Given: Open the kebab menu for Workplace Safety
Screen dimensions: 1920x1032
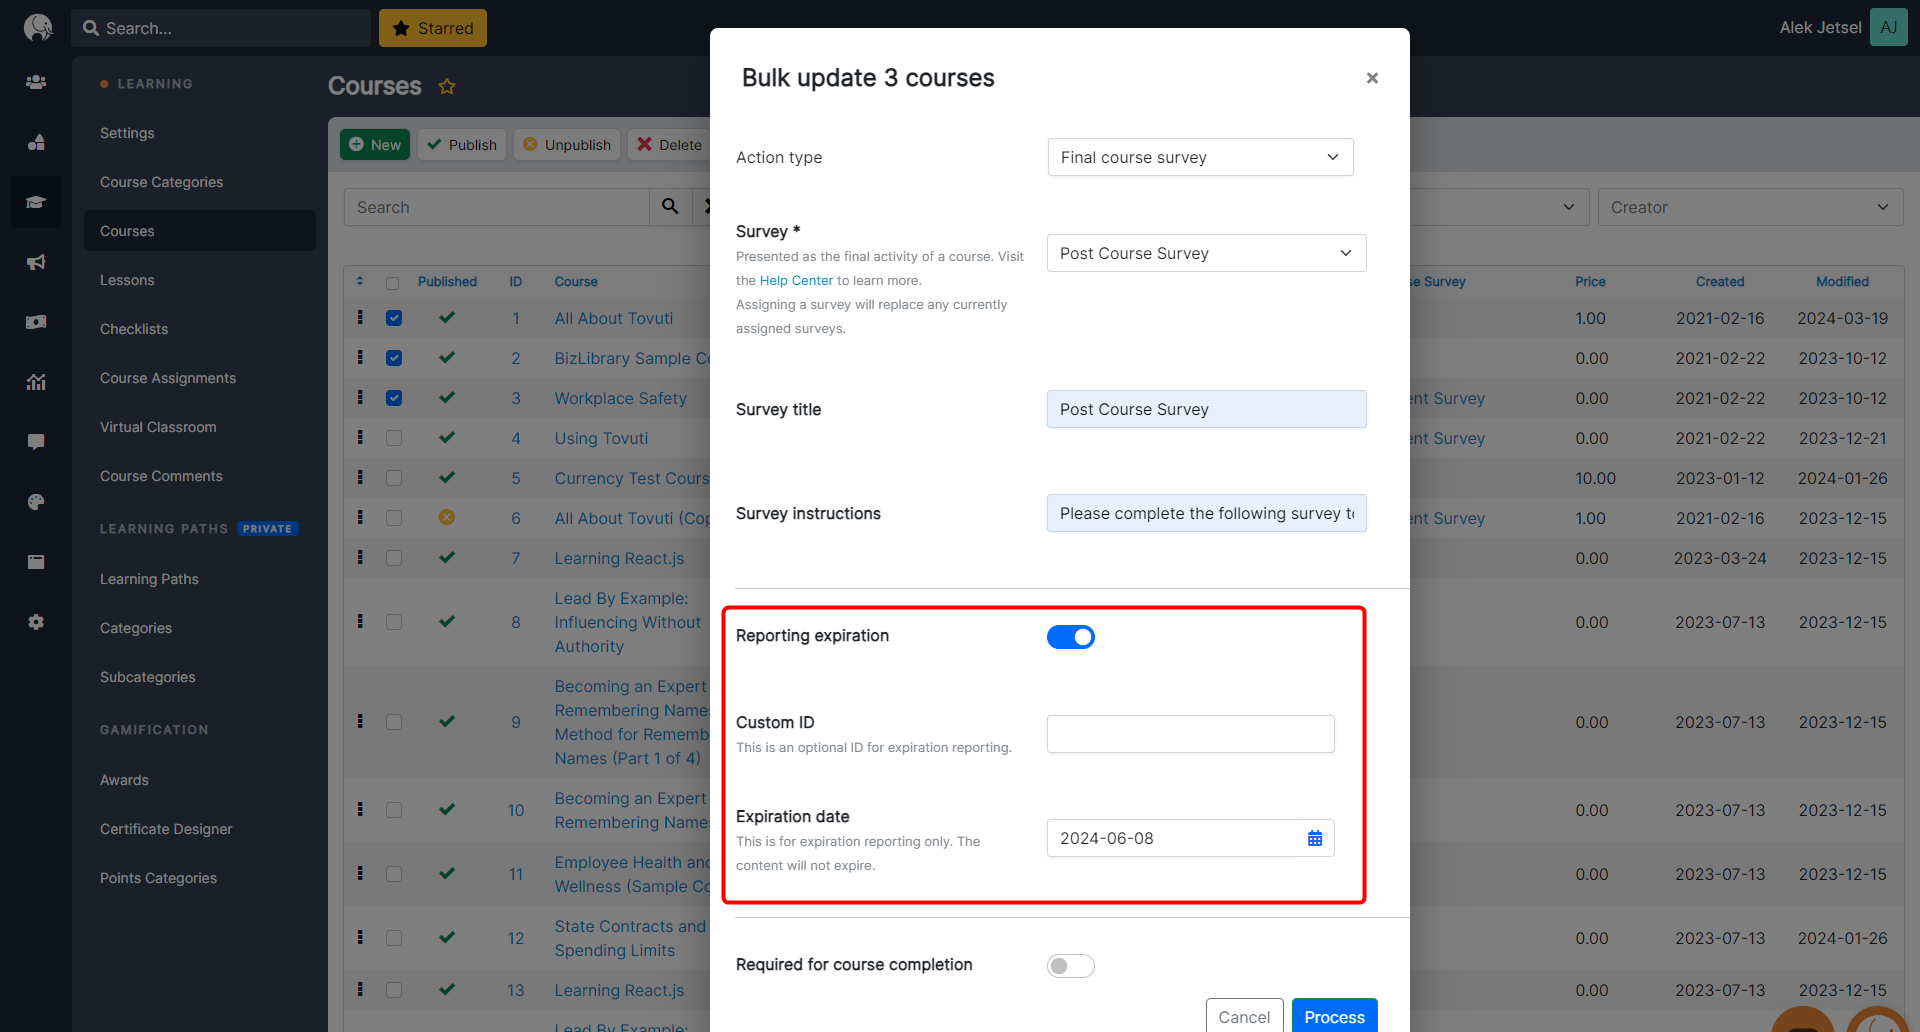Looking at the screenshot, I should [x=360, y=398].
